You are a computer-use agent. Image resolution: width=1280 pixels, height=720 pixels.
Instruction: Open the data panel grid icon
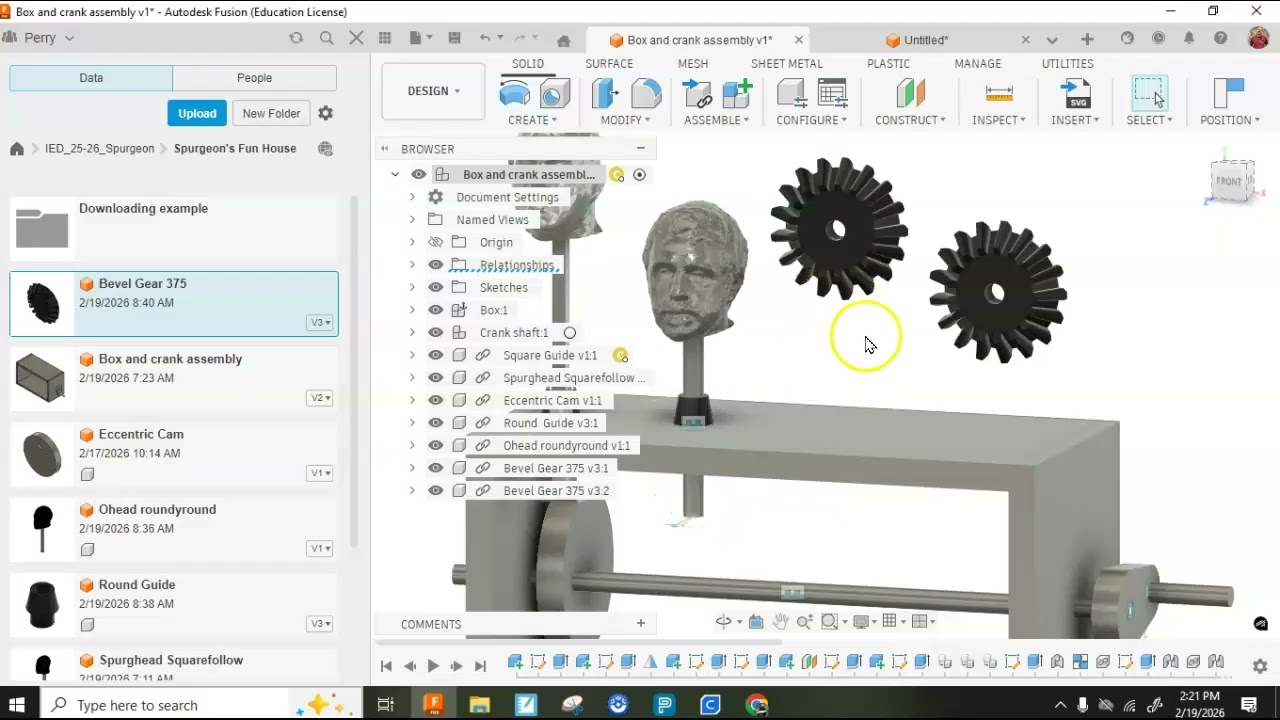tap(385, 38)
